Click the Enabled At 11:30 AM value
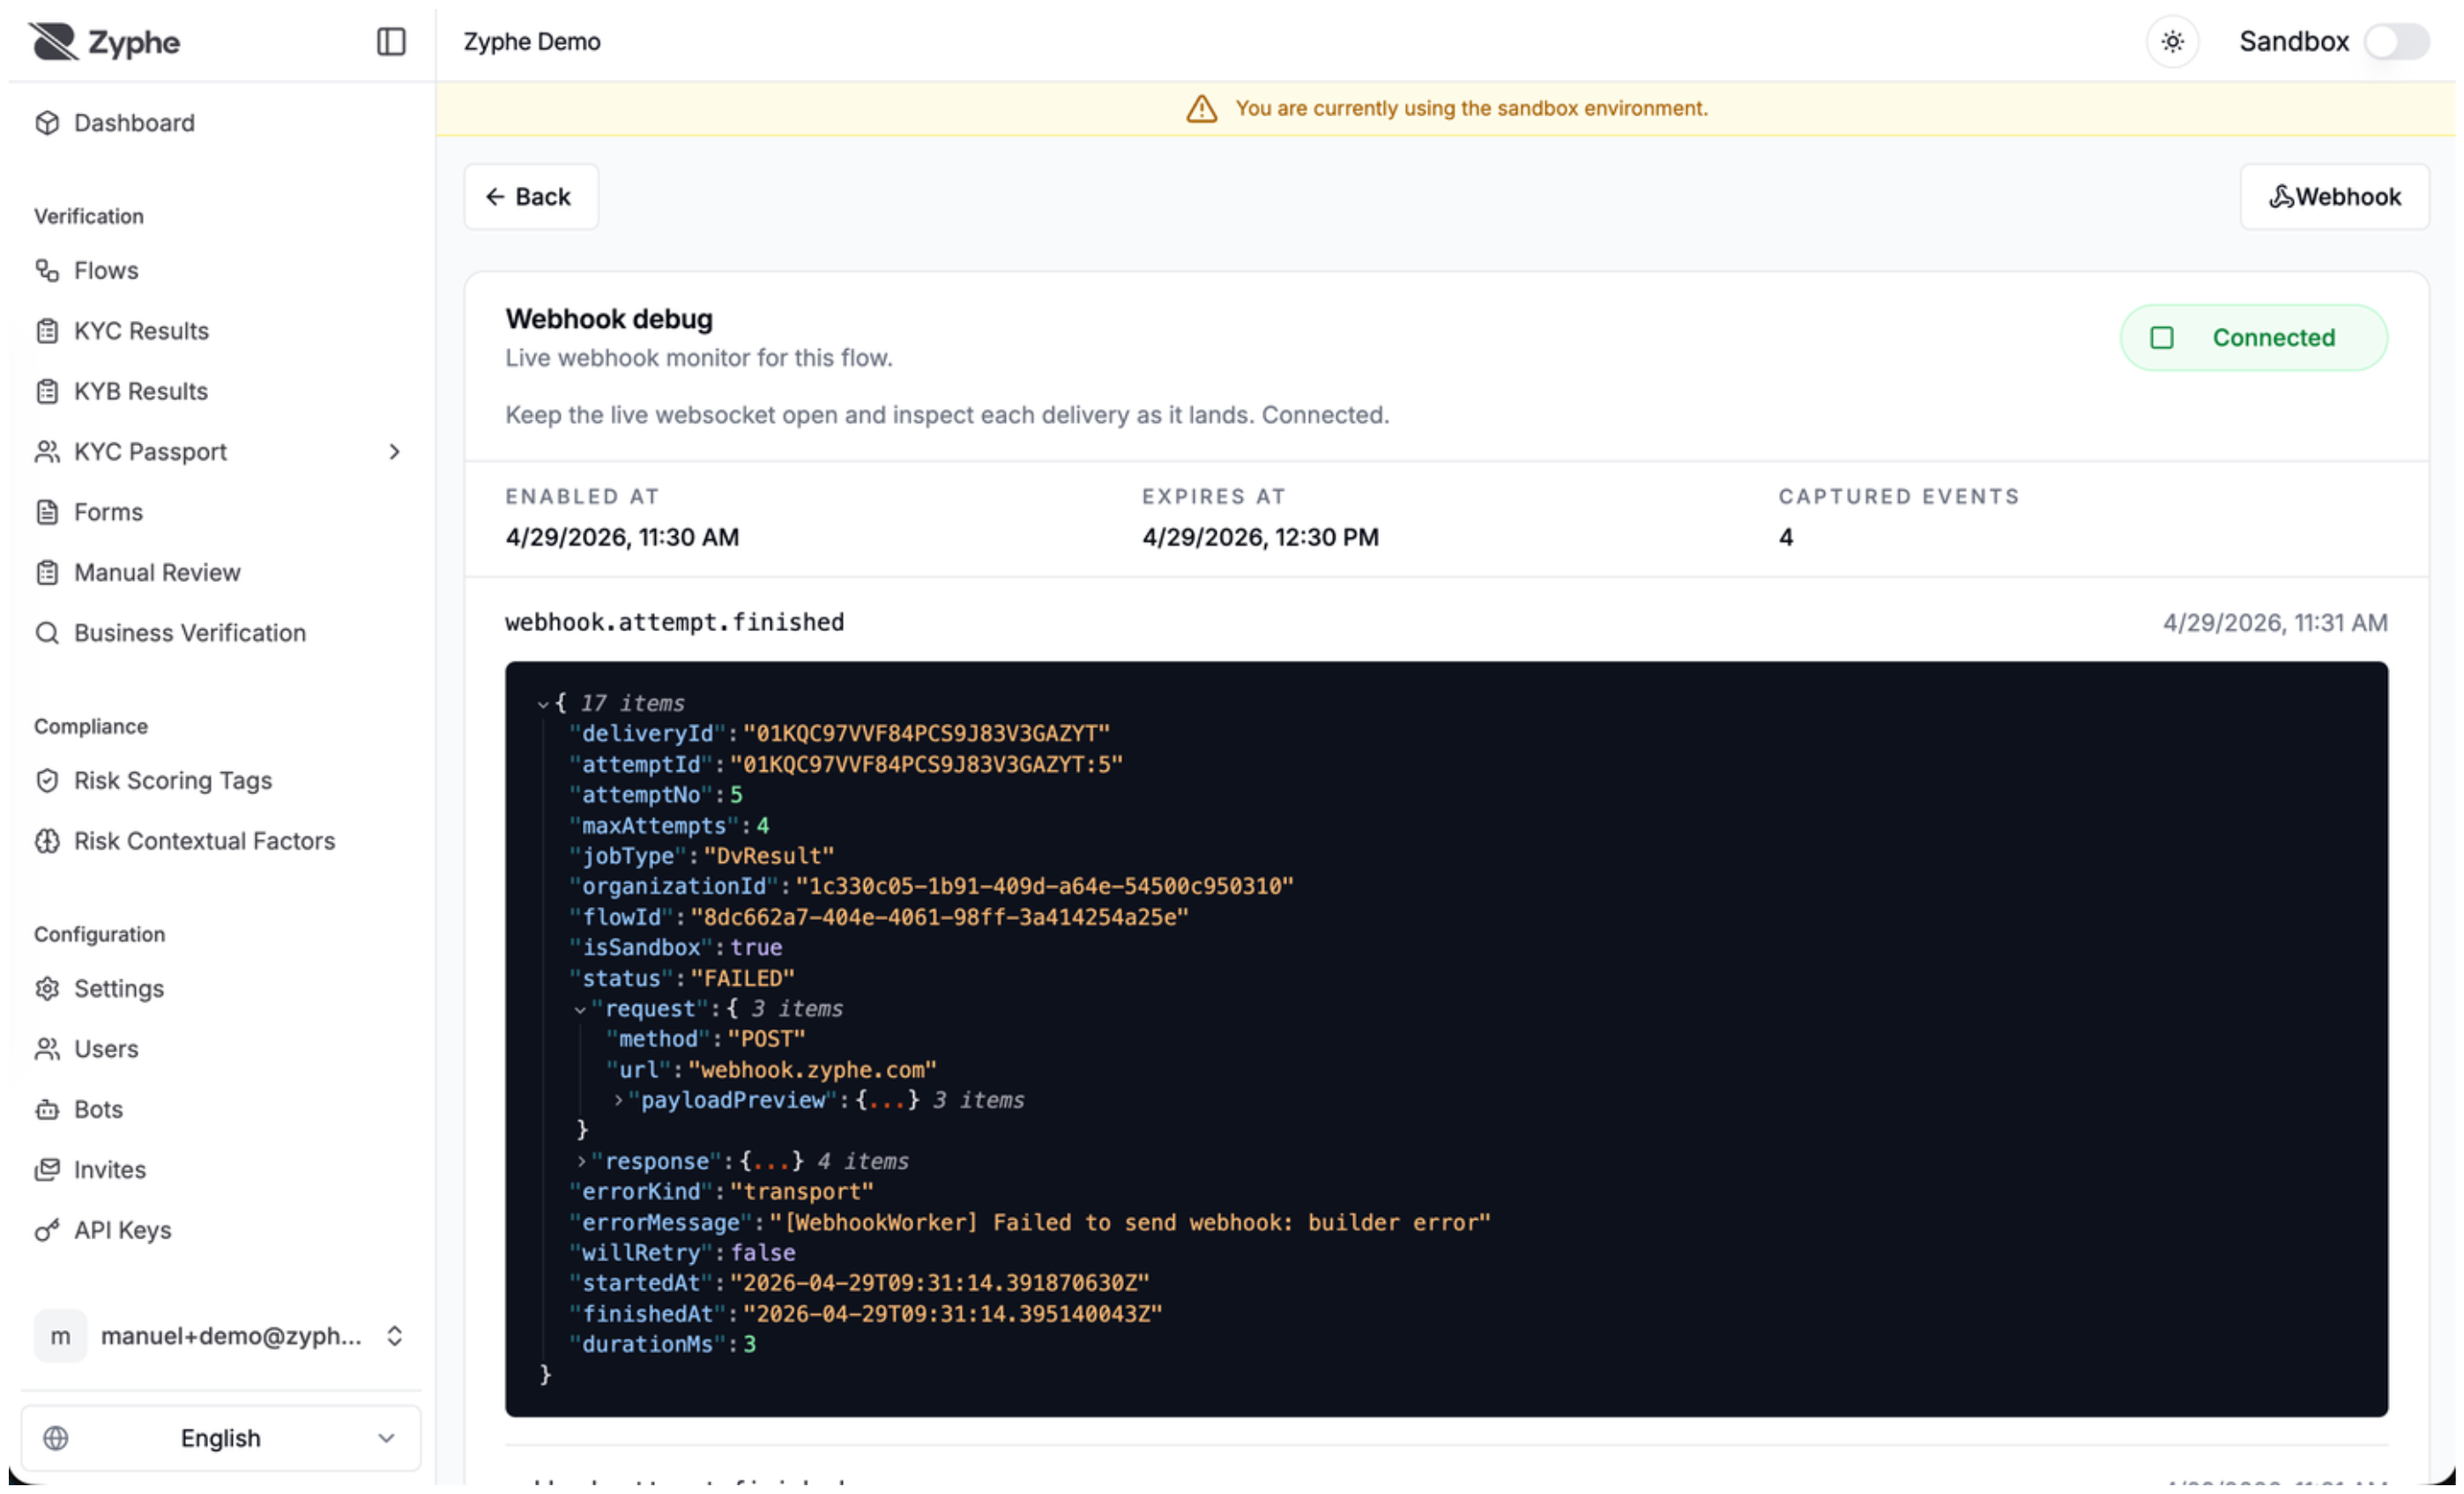The height and width of the screenshot is (1494, 2464). pyautogui.click(x=622, y=538)
